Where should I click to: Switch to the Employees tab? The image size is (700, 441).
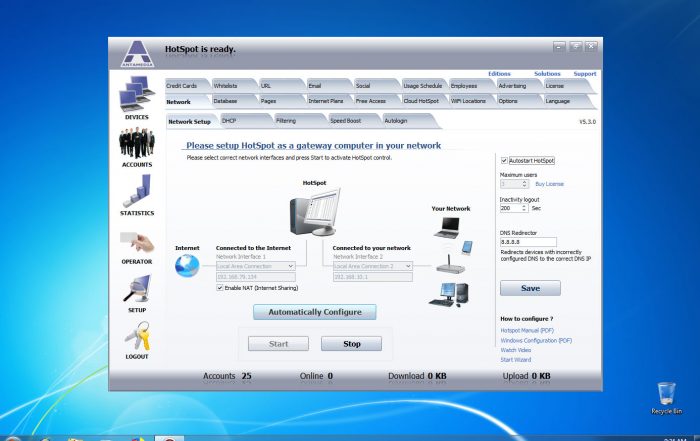click(470, 86)
